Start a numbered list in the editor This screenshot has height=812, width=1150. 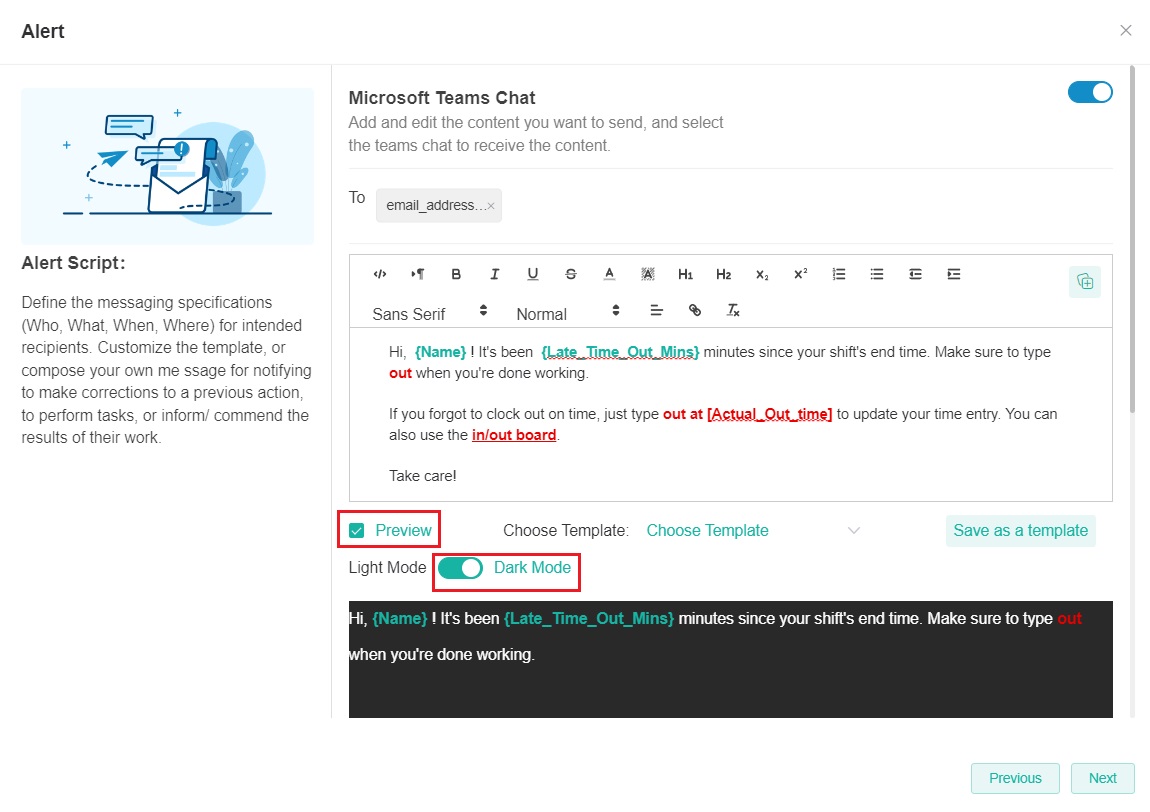click(x=839, y=274)
